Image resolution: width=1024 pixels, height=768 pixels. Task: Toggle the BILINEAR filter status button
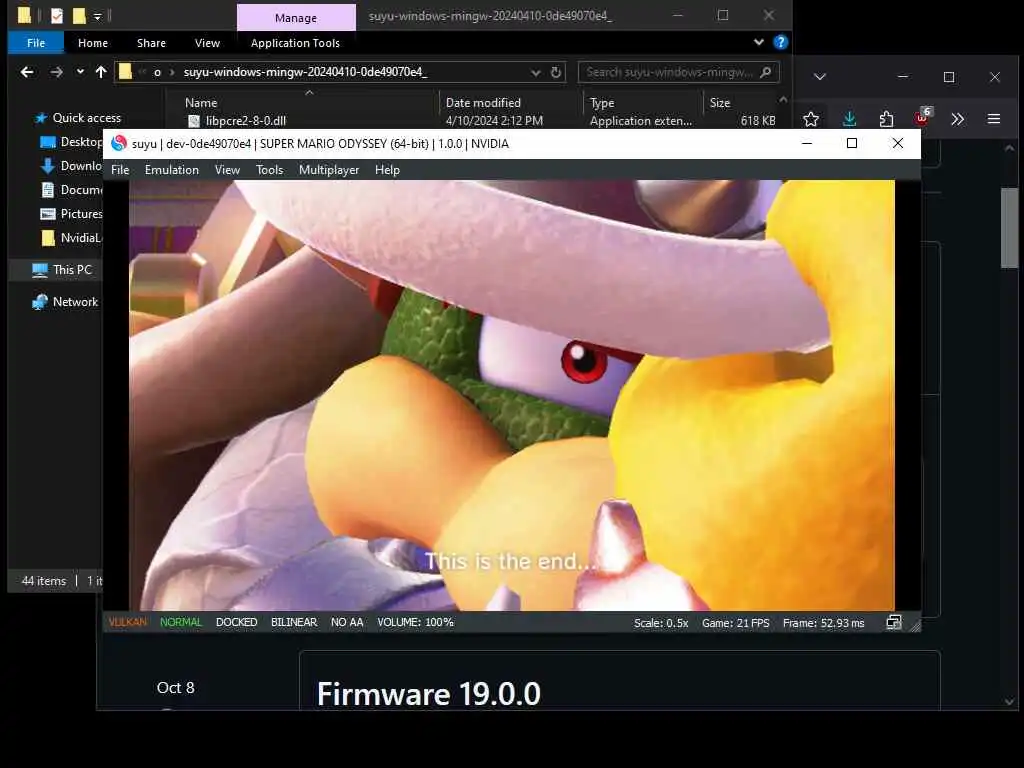pos(294,622)
